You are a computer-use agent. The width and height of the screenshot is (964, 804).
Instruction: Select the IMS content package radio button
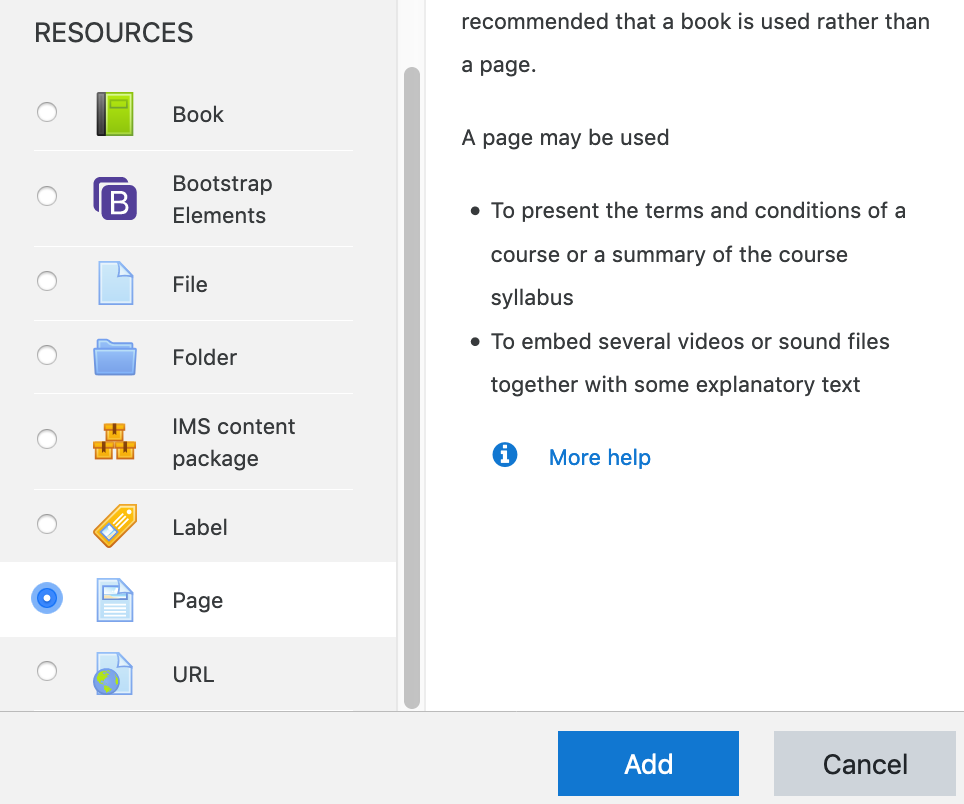tap(47, 439)
